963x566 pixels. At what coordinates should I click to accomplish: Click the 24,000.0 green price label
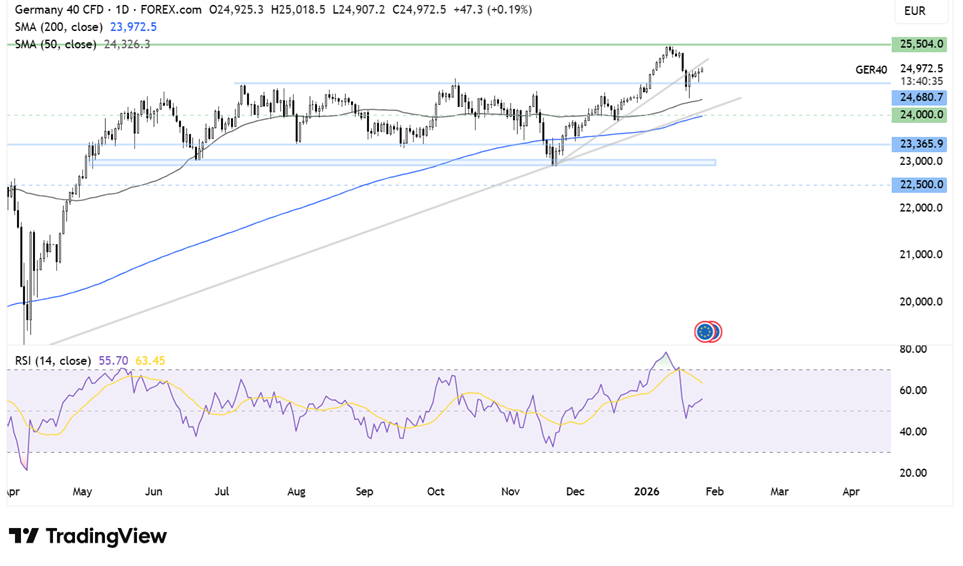921,115
